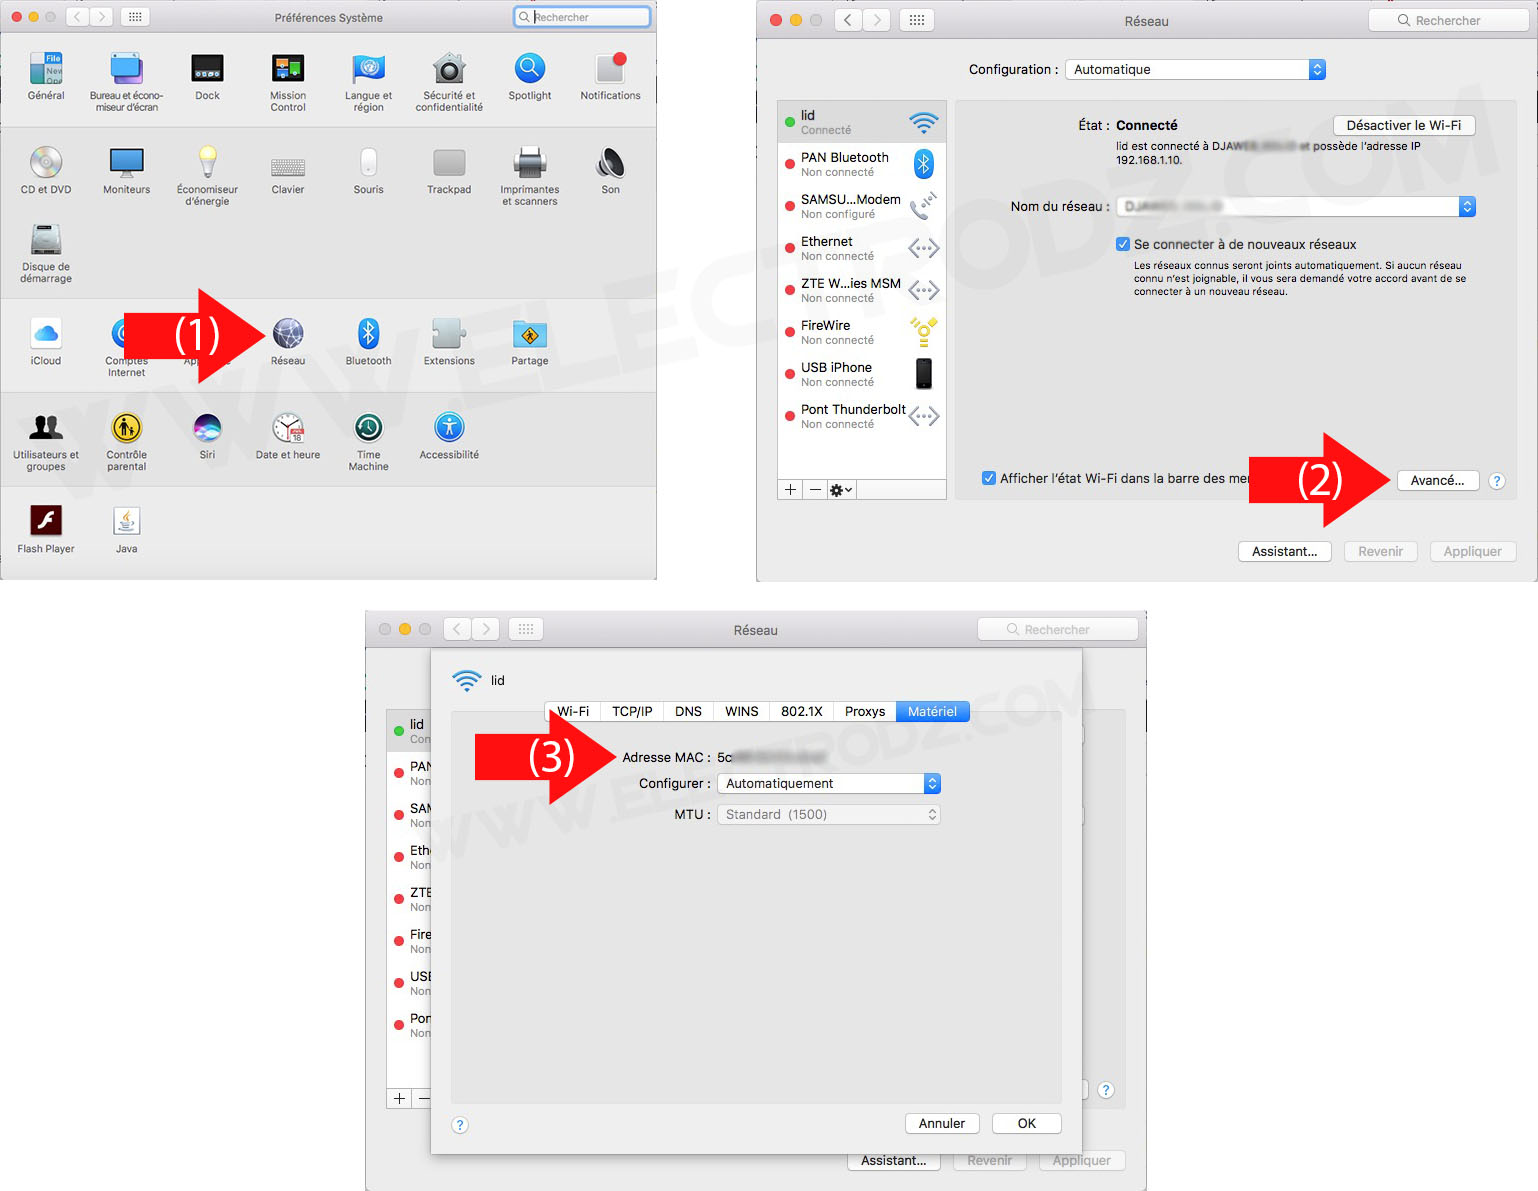Select PAN Bluetooth service in list
The image size is (1538, 1191).
(862, 164)
